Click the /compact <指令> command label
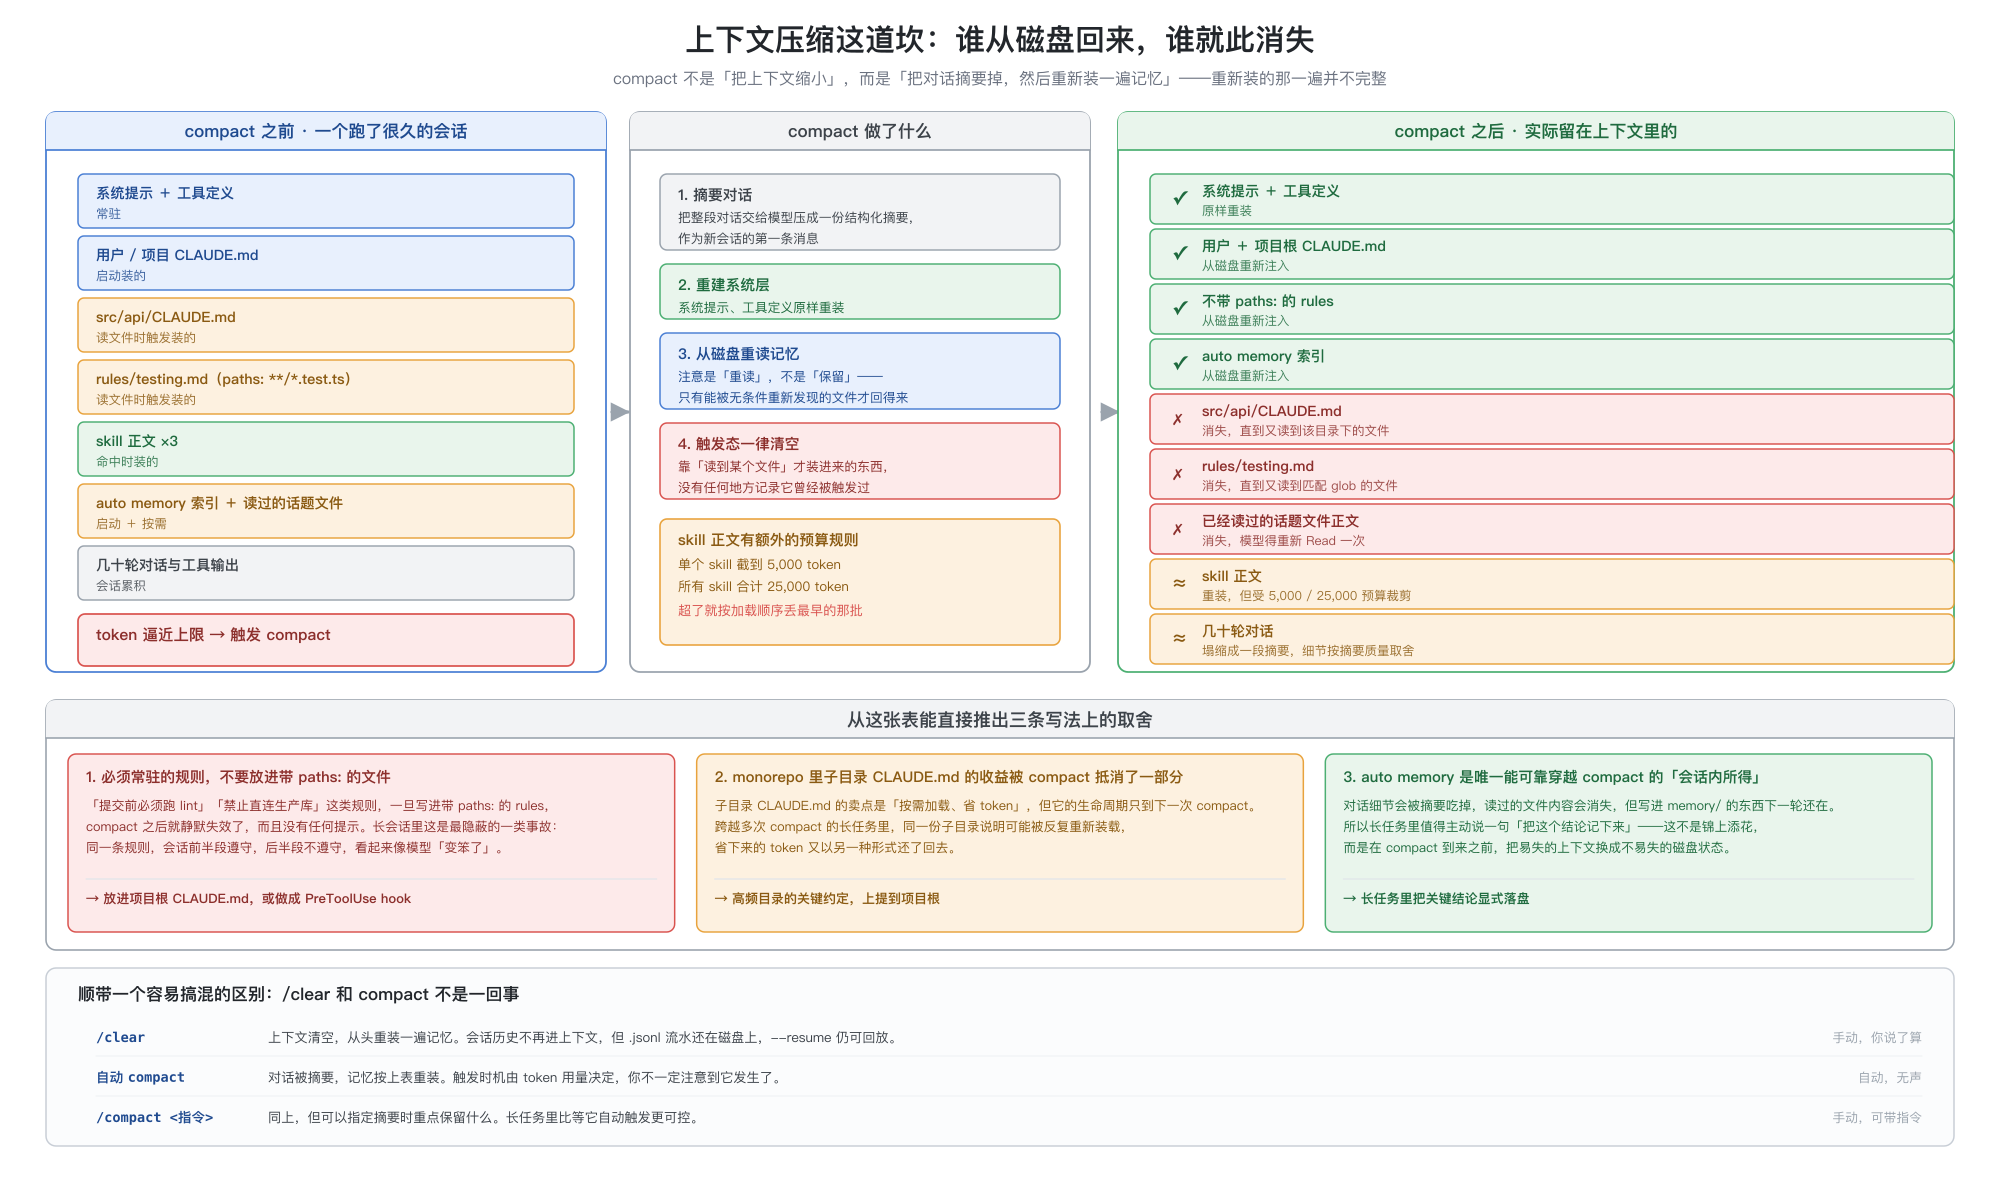Image resolution: width=2000 pixels, height=1180 pixels. (x=154, y=1117)
